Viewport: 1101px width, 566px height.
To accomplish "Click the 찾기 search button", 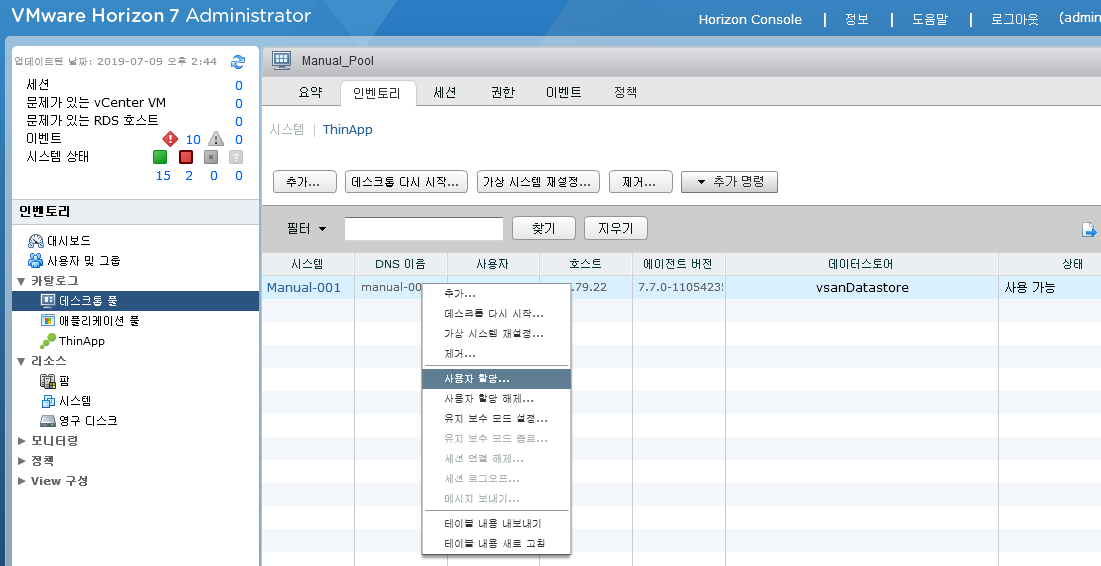I will [x=543, y=229].
